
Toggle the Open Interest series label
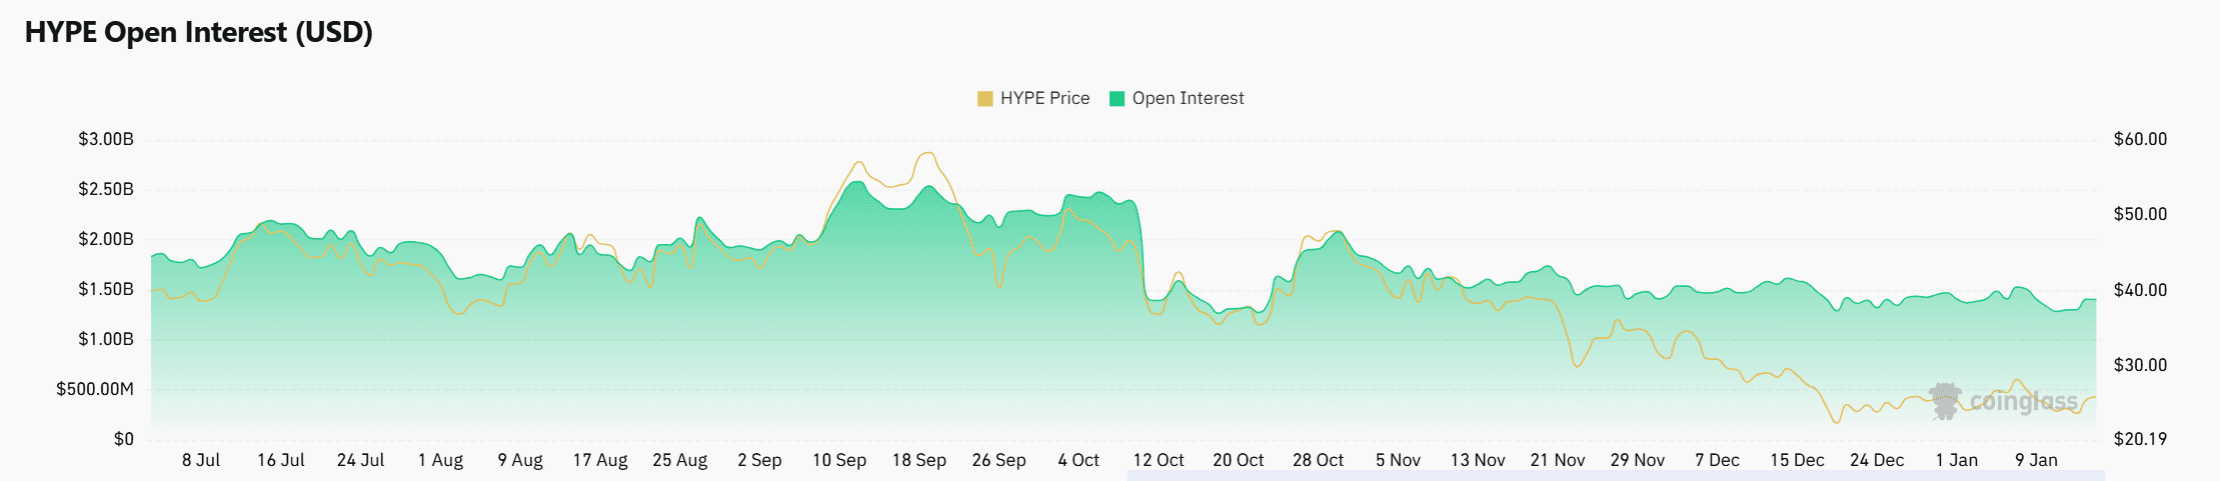tap(1187, 99)
